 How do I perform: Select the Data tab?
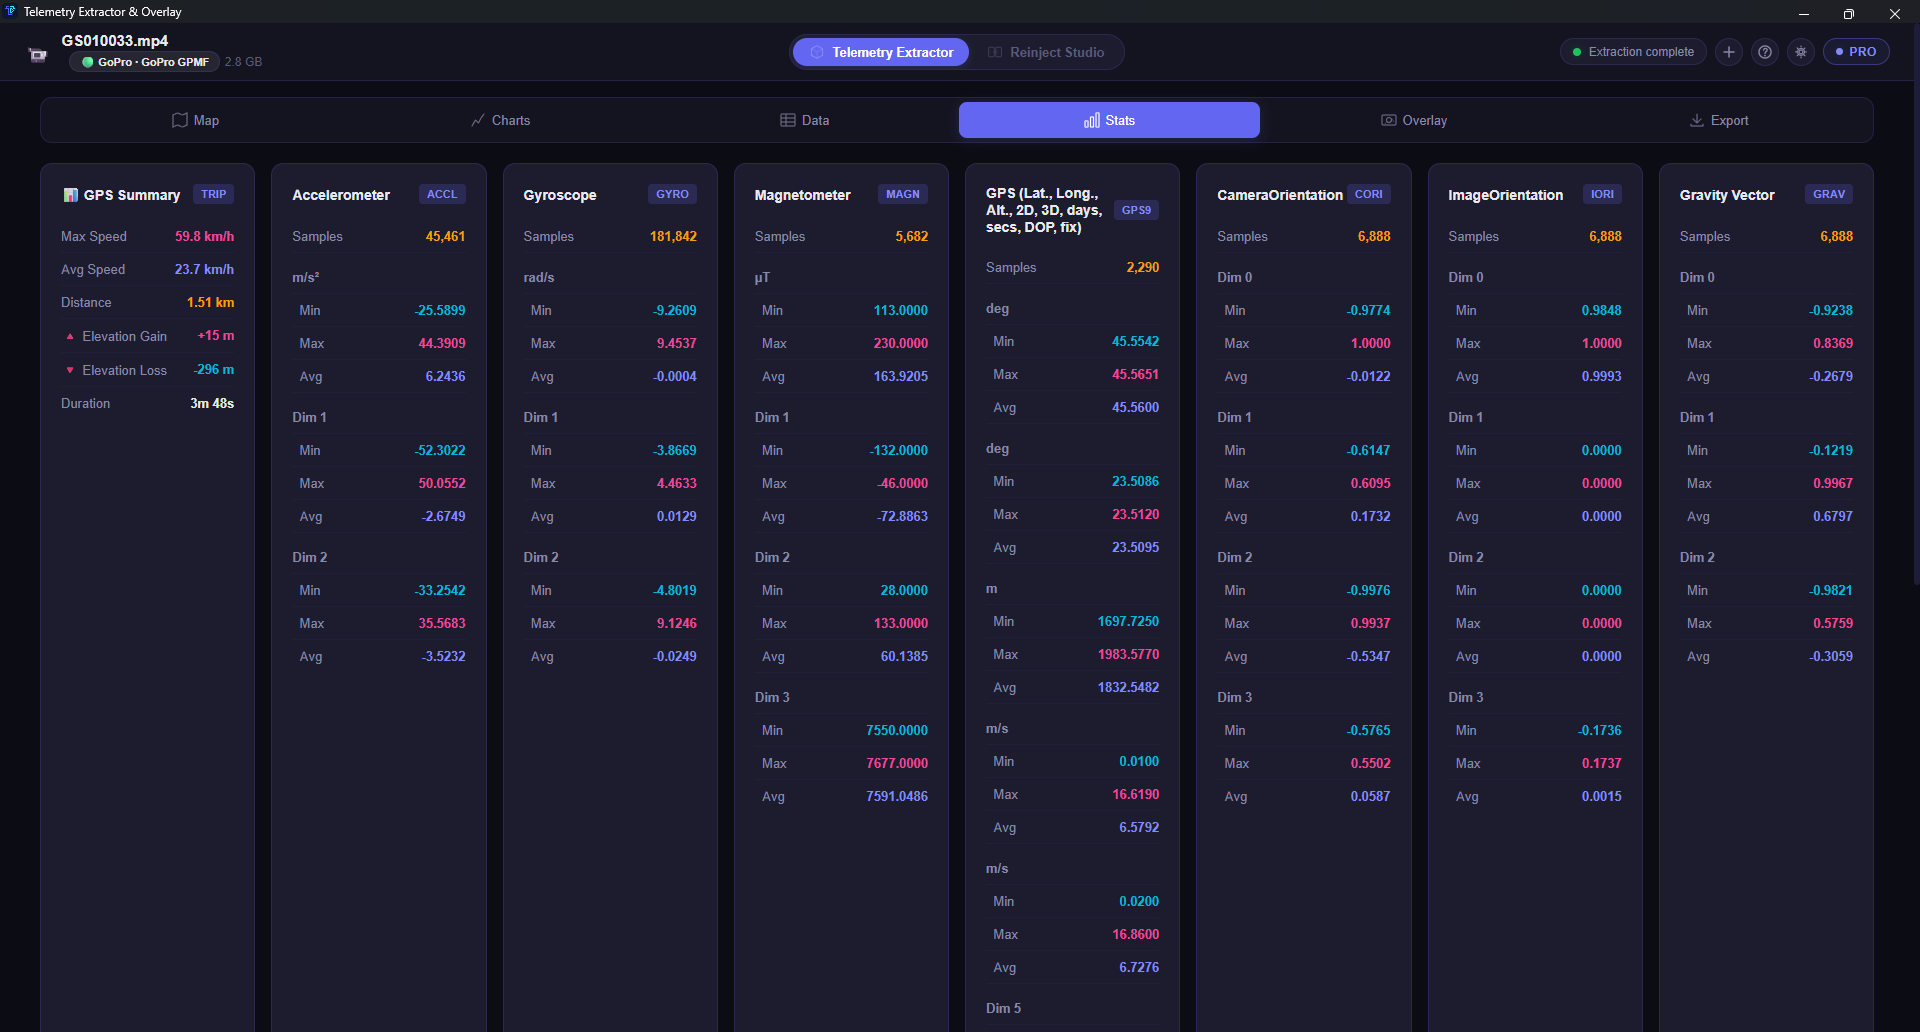click(x=805, y=120)
